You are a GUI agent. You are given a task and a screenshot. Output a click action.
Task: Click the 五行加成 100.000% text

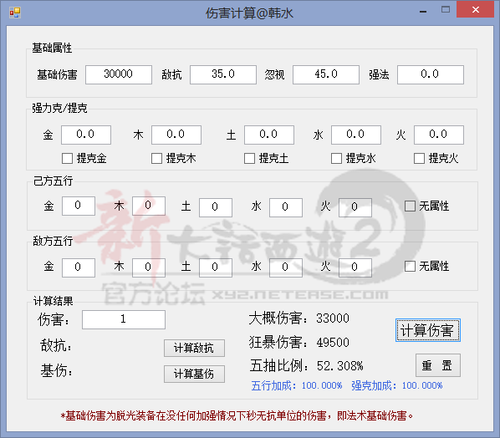[x=297, y=386]
